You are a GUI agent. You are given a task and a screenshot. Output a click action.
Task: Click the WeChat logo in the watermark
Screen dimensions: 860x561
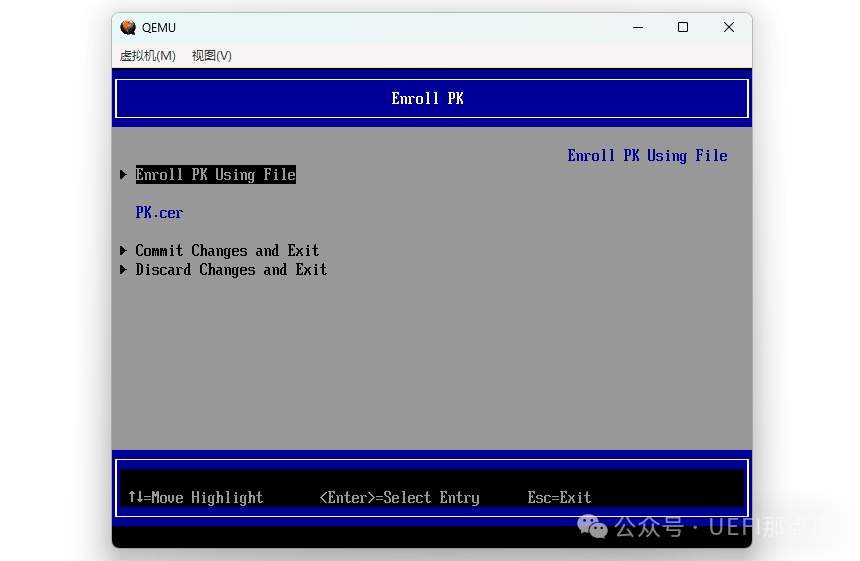[x=593, y=526]
